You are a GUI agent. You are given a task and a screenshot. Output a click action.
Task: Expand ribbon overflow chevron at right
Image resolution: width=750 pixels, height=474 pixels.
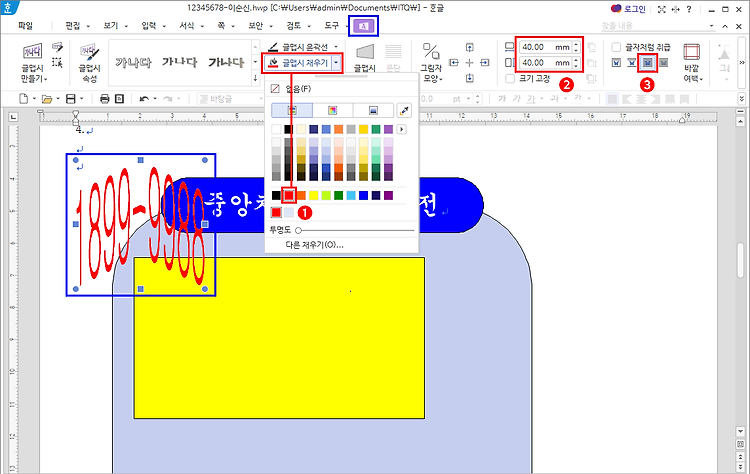[x=742, y=63]
